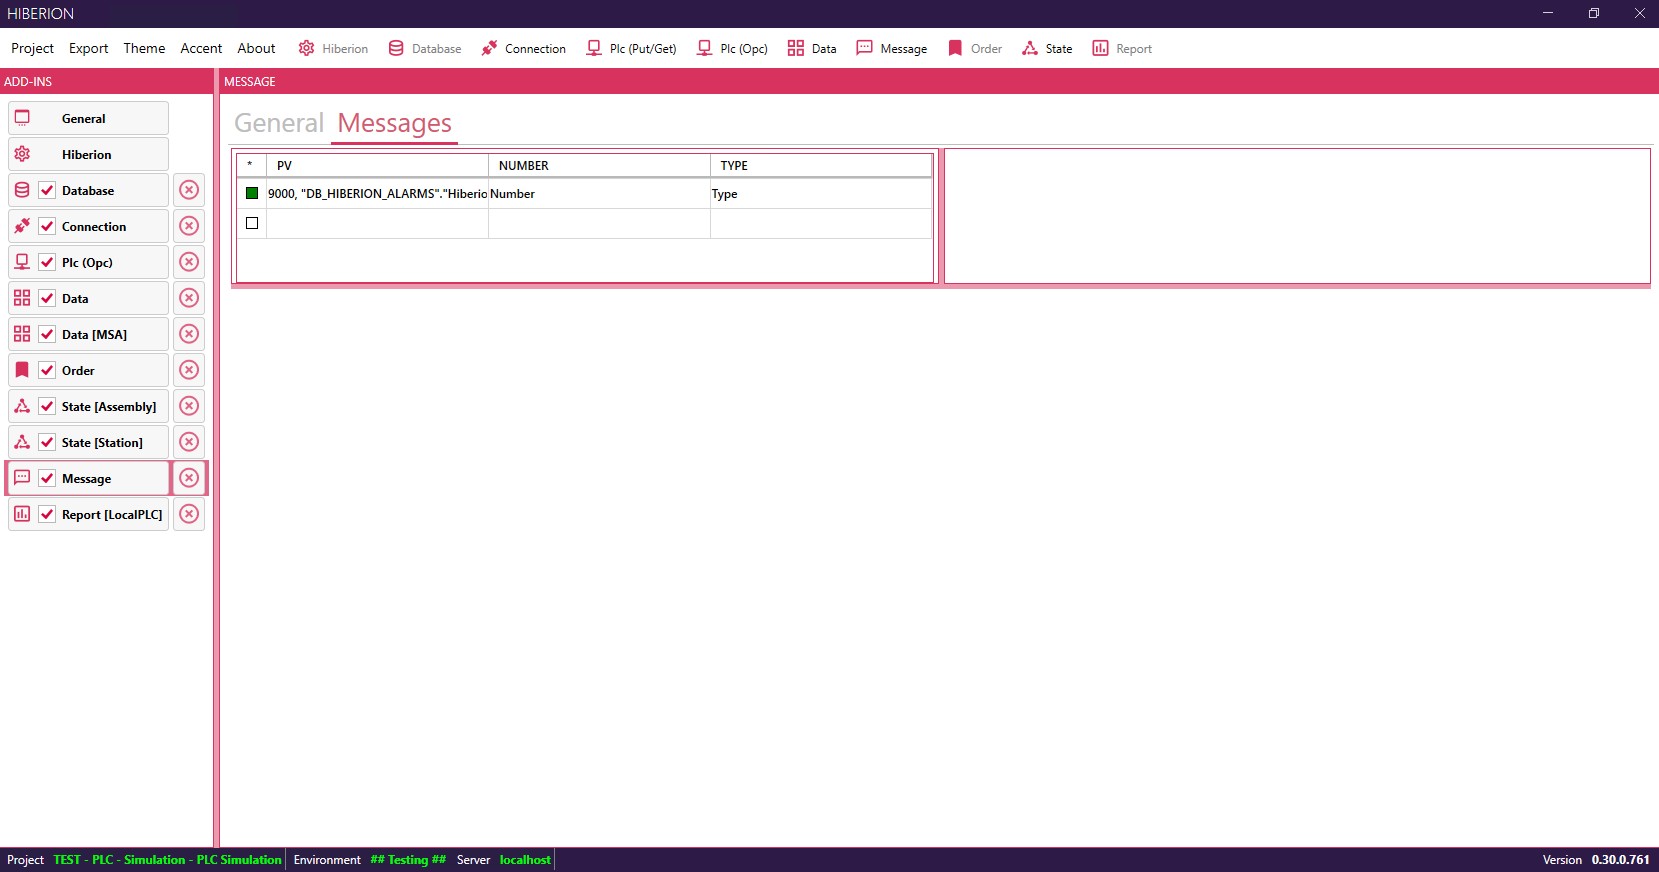This screenshot has width=1659, height=872.
Task: Open the Order bookmark item in top toolbar
Action: (x=975, y=48)
